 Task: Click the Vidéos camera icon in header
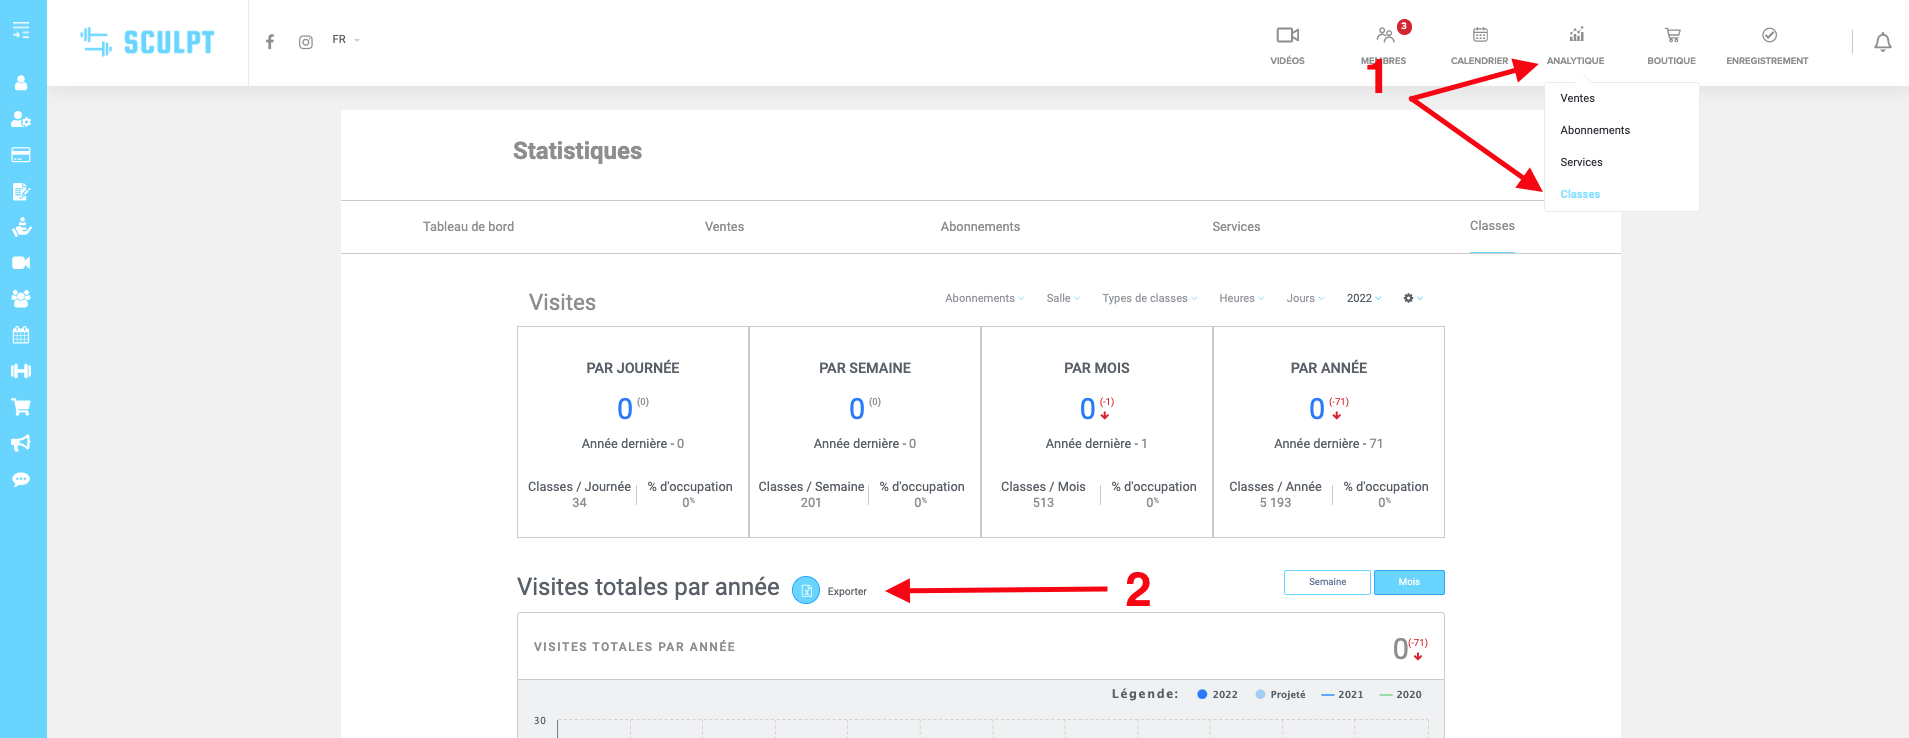(1287, 36)
